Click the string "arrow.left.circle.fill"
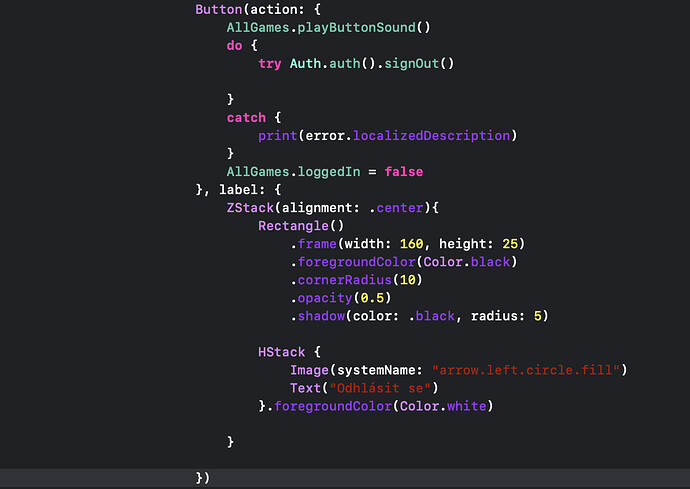The width and height of the screenshot is (690, 489). (x=526, y=371)
